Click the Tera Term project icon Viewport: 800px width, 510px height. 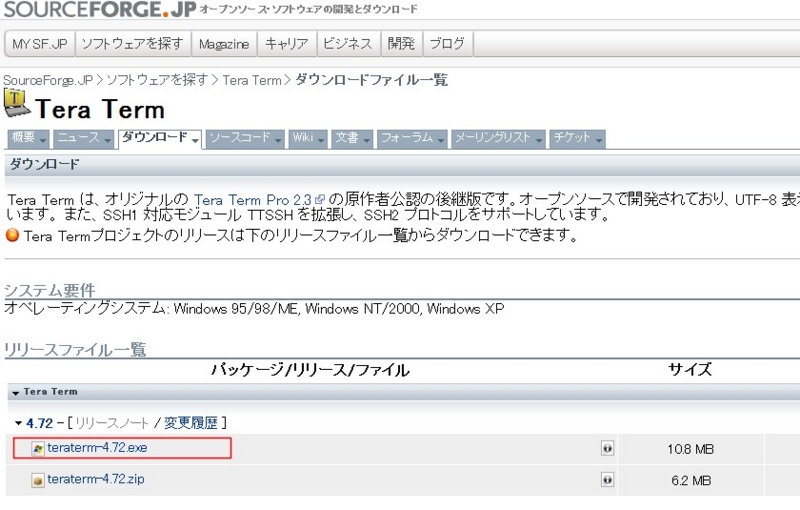[16, 102]
